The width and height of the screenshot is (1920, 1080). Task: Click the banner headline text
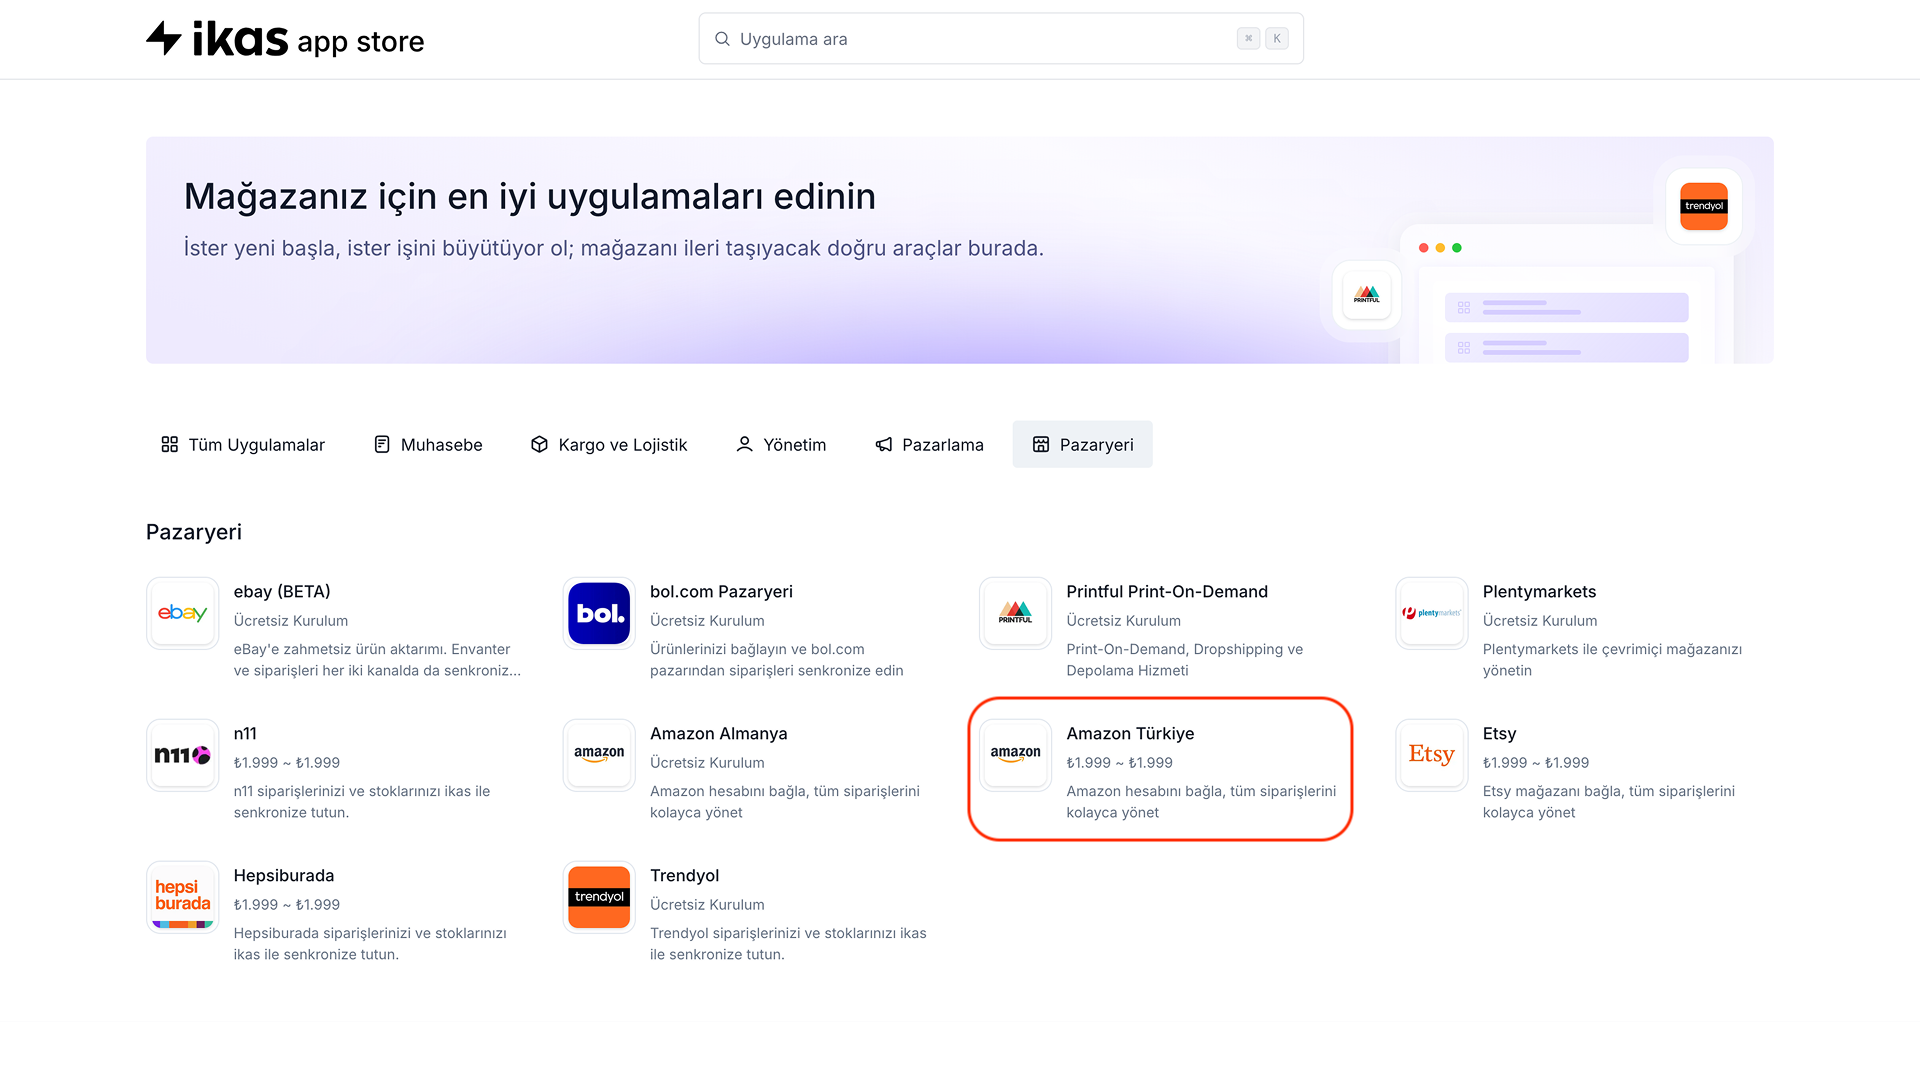click(x=529, y=197)
